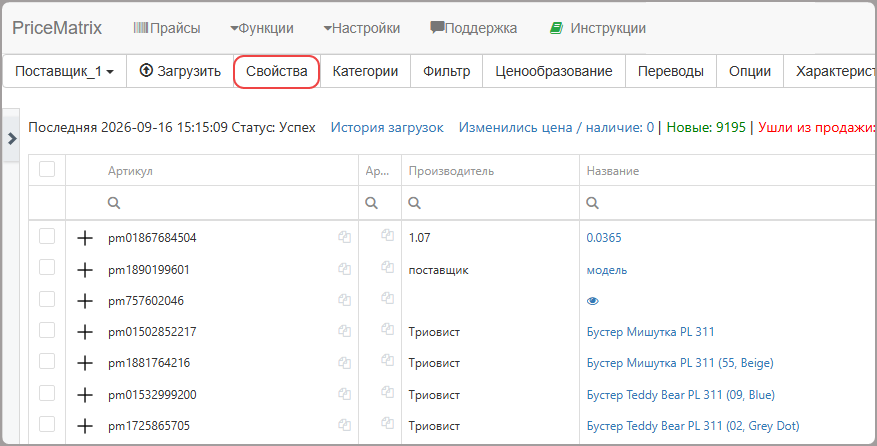Click plus icon beside pm1890199601
The height and width of the screenshot is (446, 877).
point(84,270)
